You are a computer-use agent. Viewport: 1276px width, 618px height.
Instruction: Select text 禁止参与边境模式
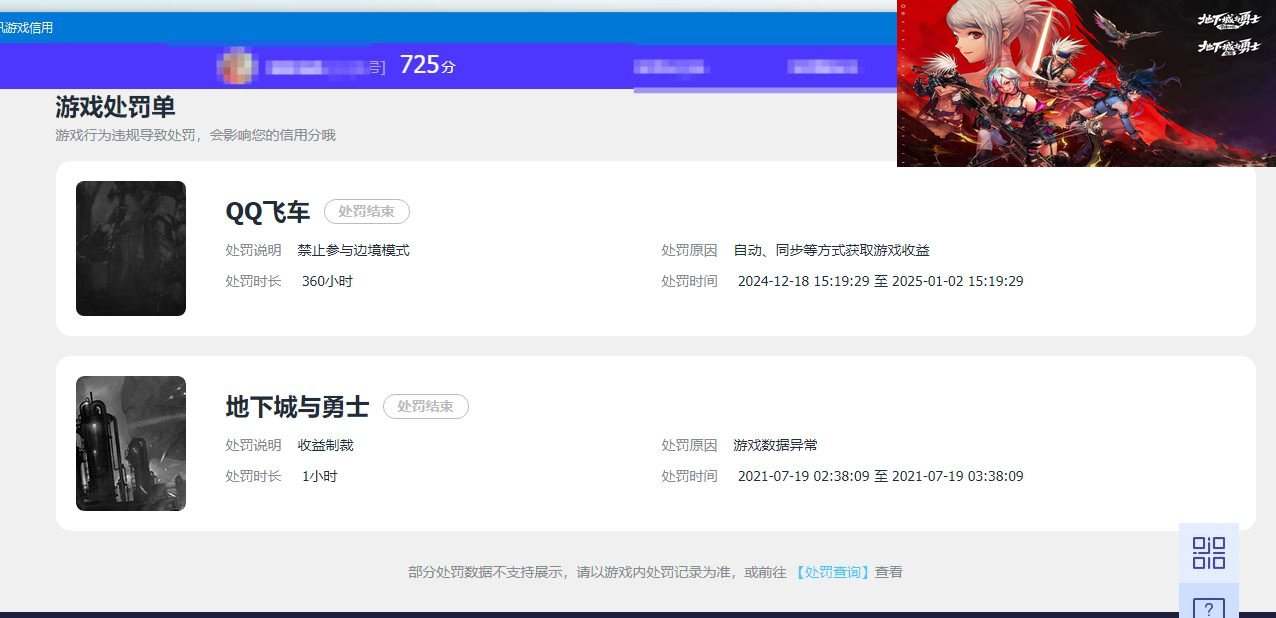(x=353, y=250)
